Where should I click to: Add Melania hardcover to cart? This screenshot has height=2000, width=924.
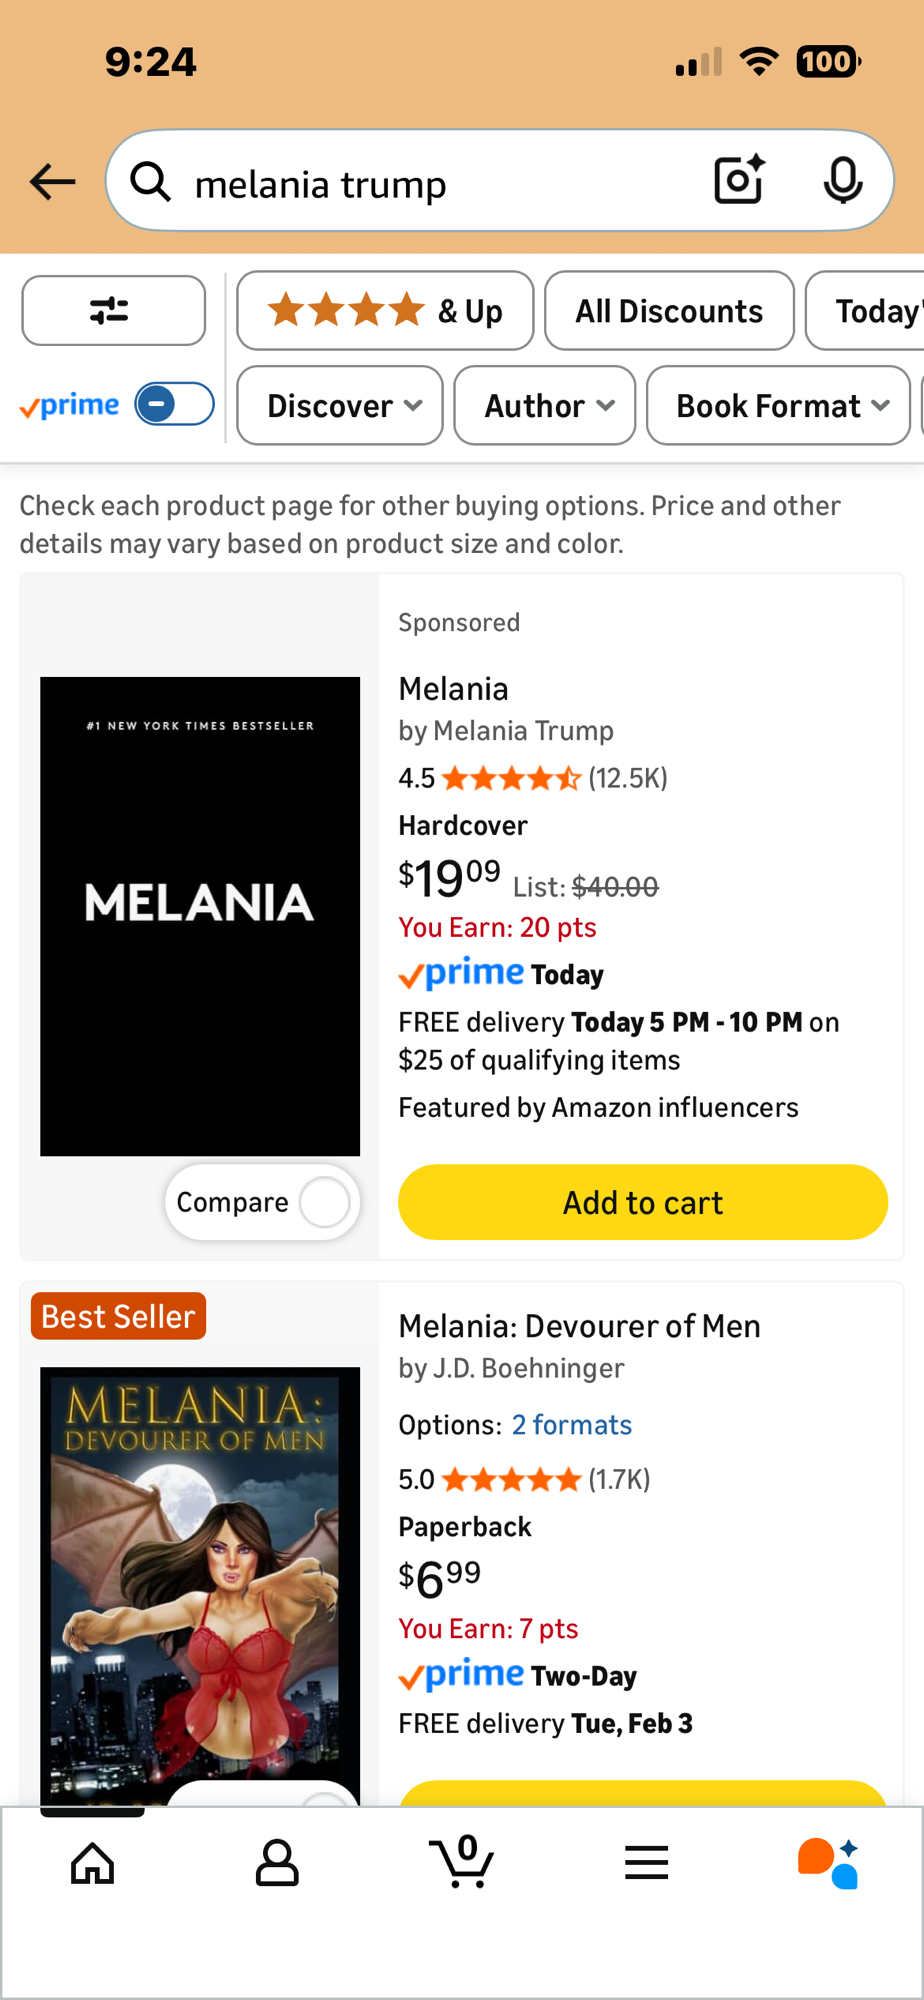[x=643, y=1202]
